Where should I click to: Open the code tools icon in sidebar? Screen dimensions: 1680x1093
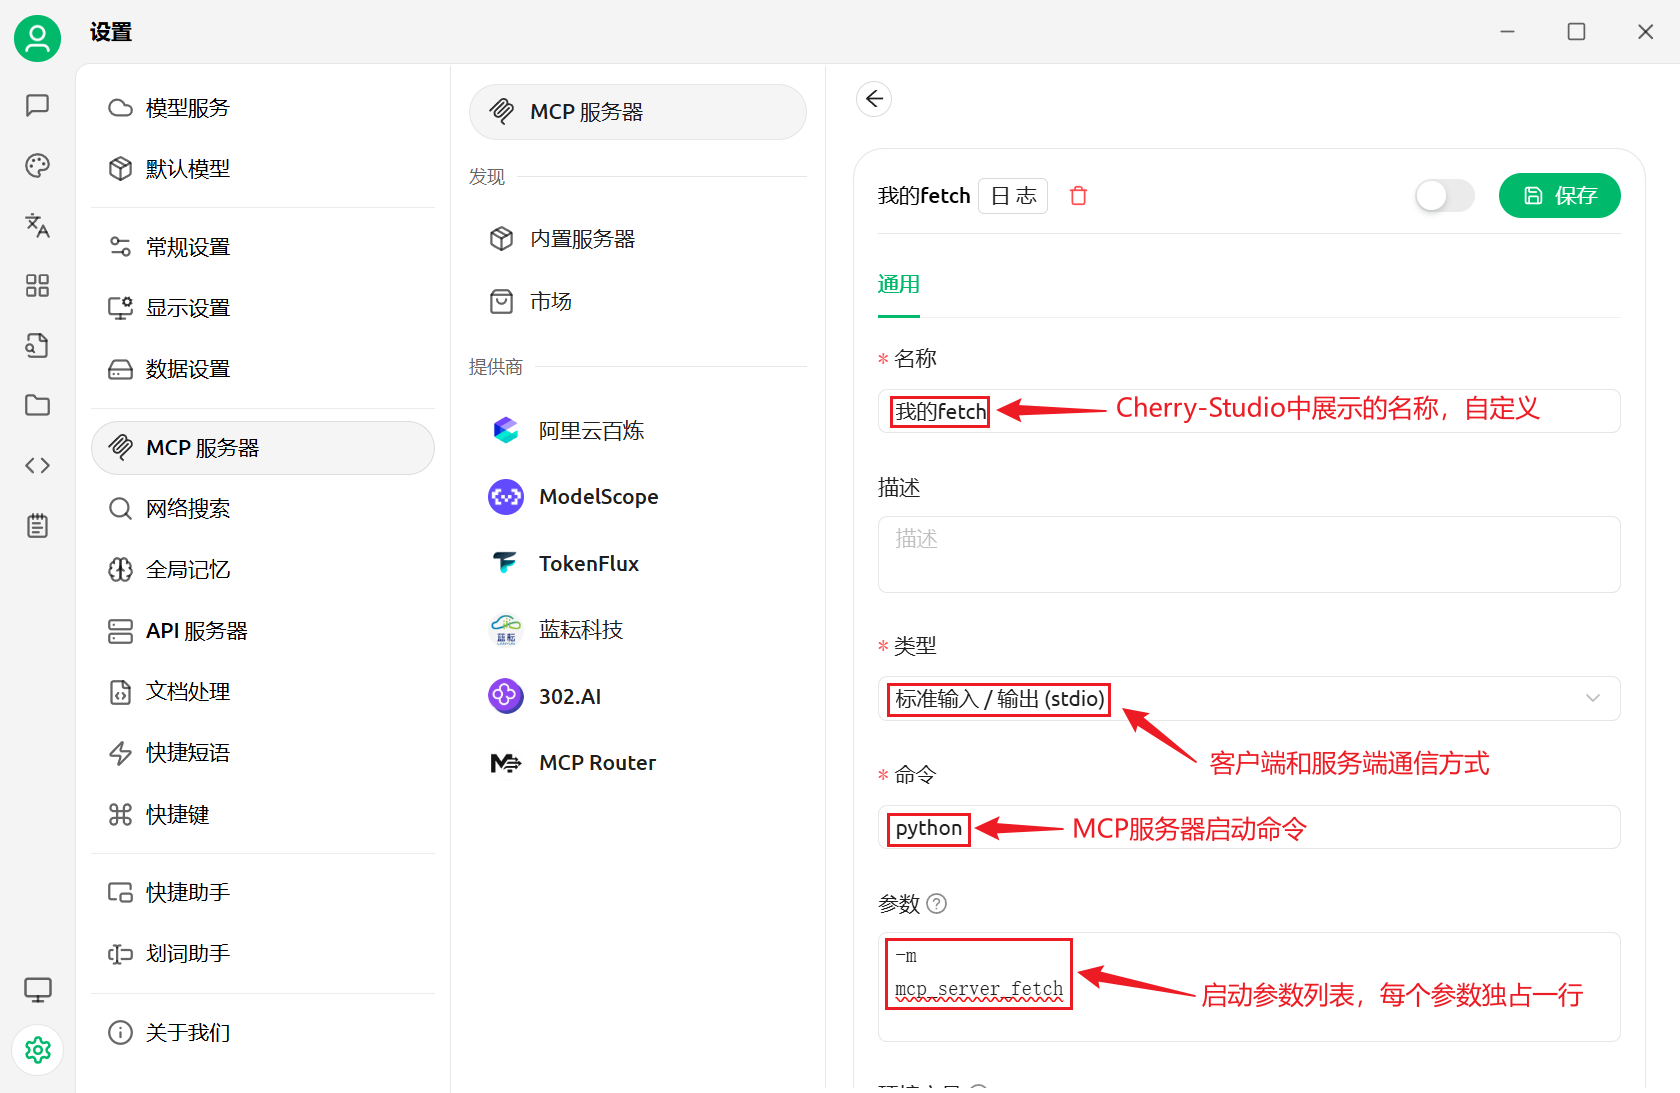tap(37, 465)
